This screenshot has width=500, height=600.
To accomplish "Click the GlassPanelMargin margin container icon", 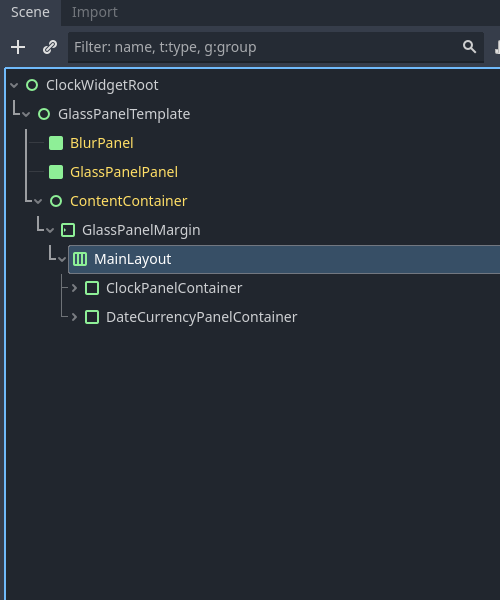I will [x=68, y=230].
